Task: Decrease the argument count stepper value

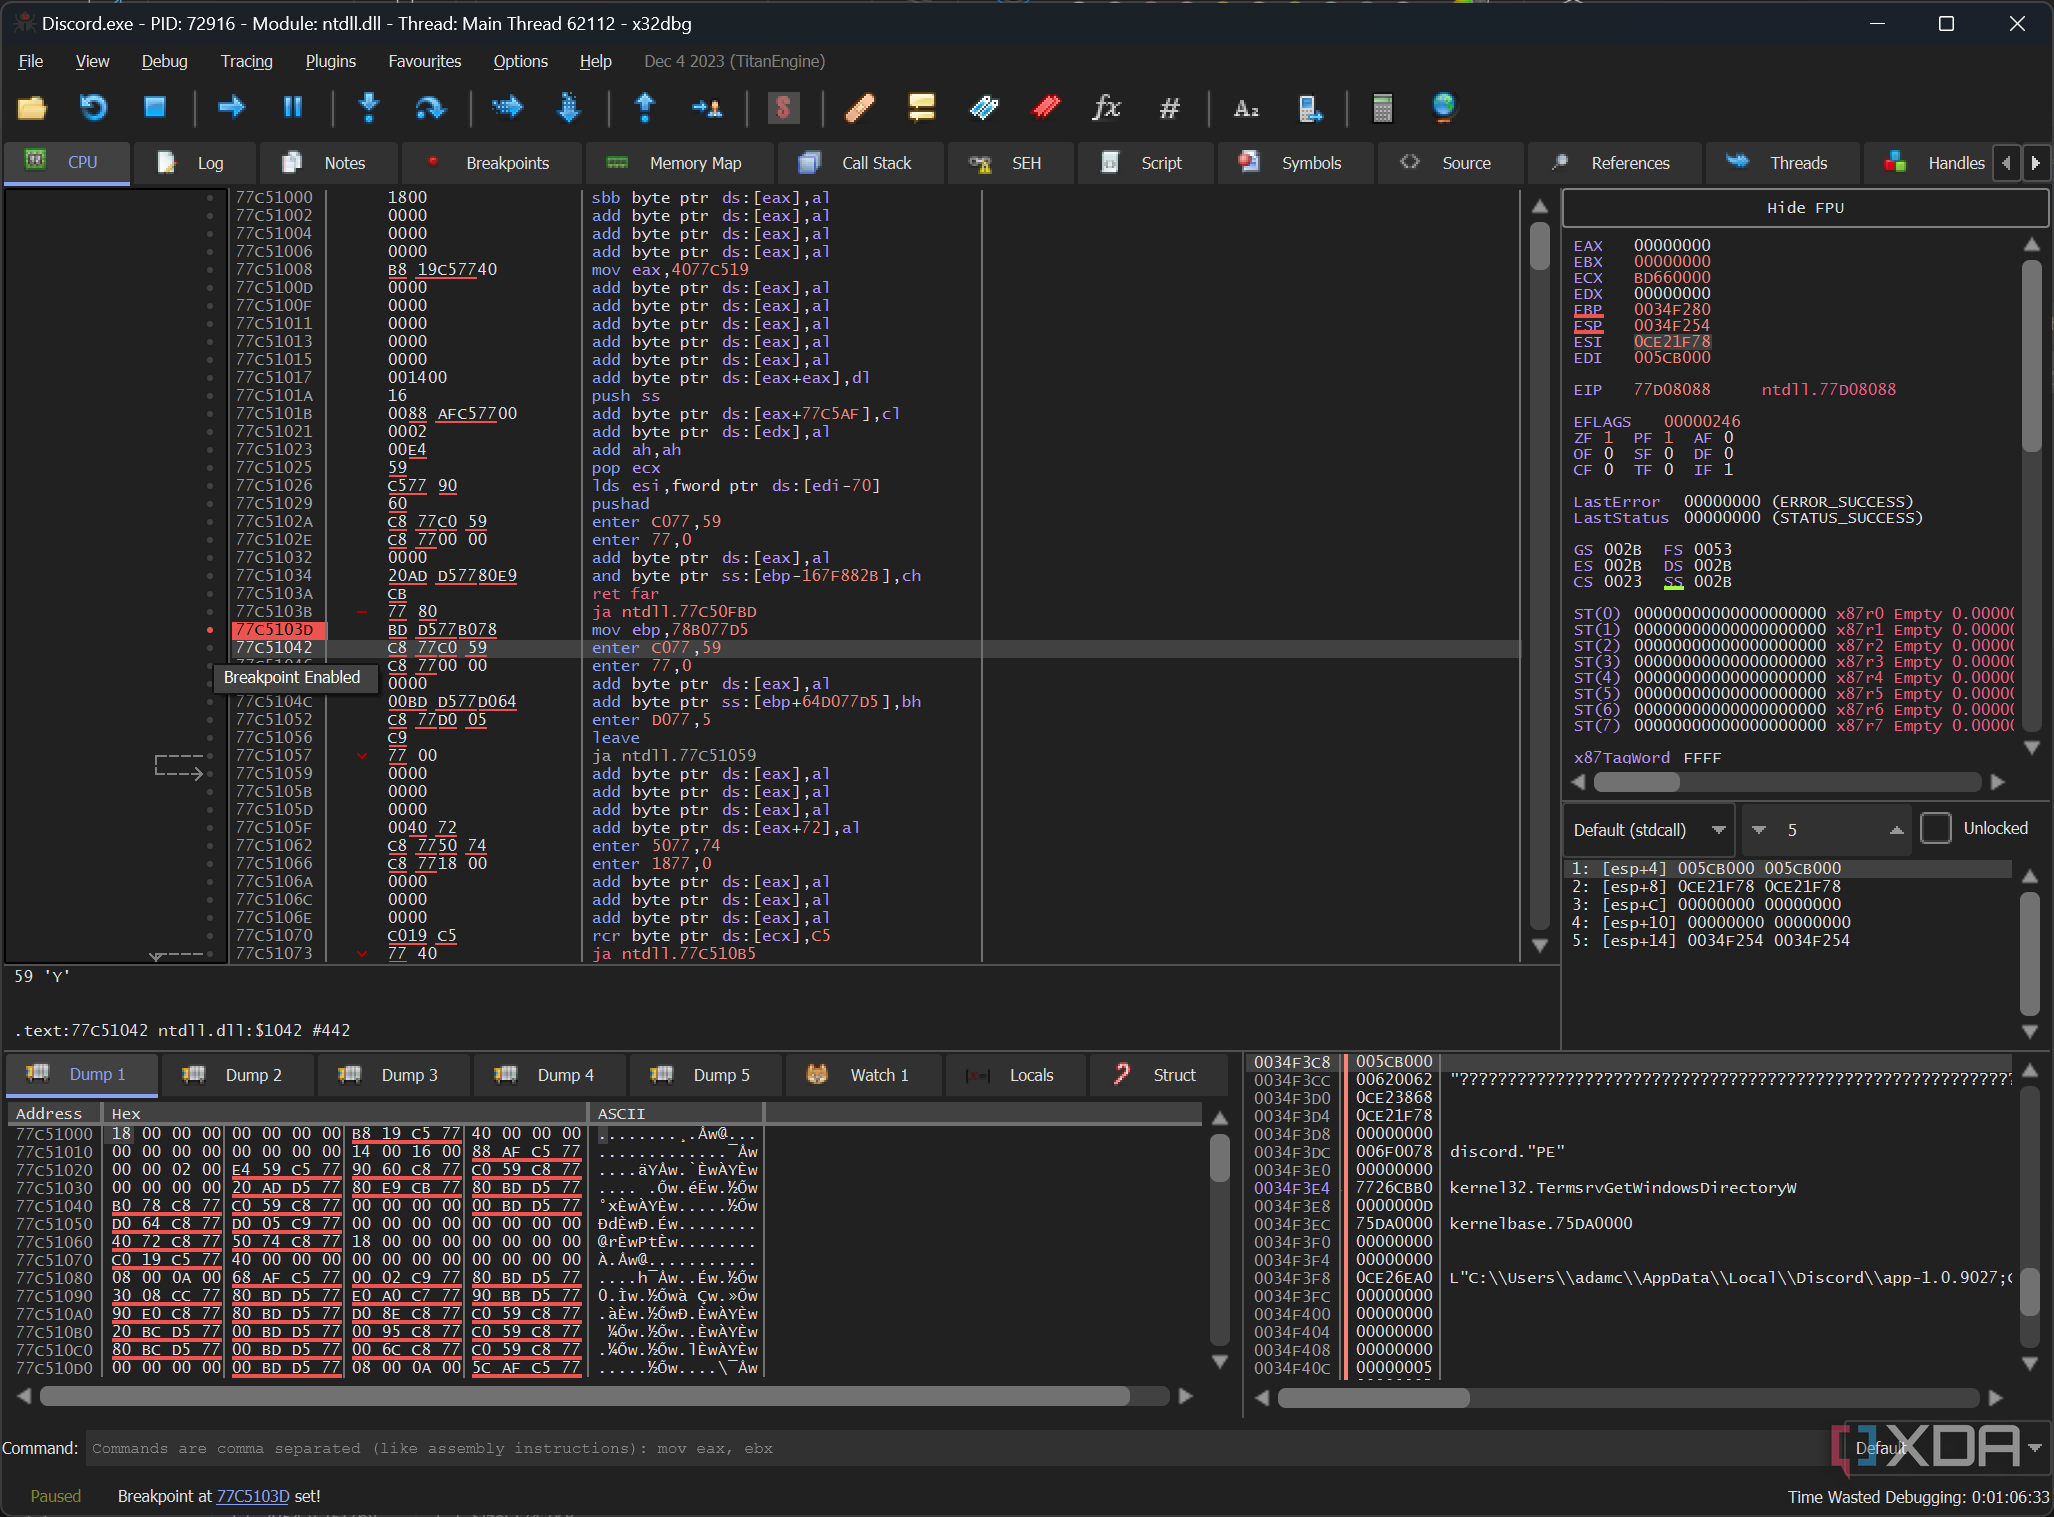Action: (1759, 830)
